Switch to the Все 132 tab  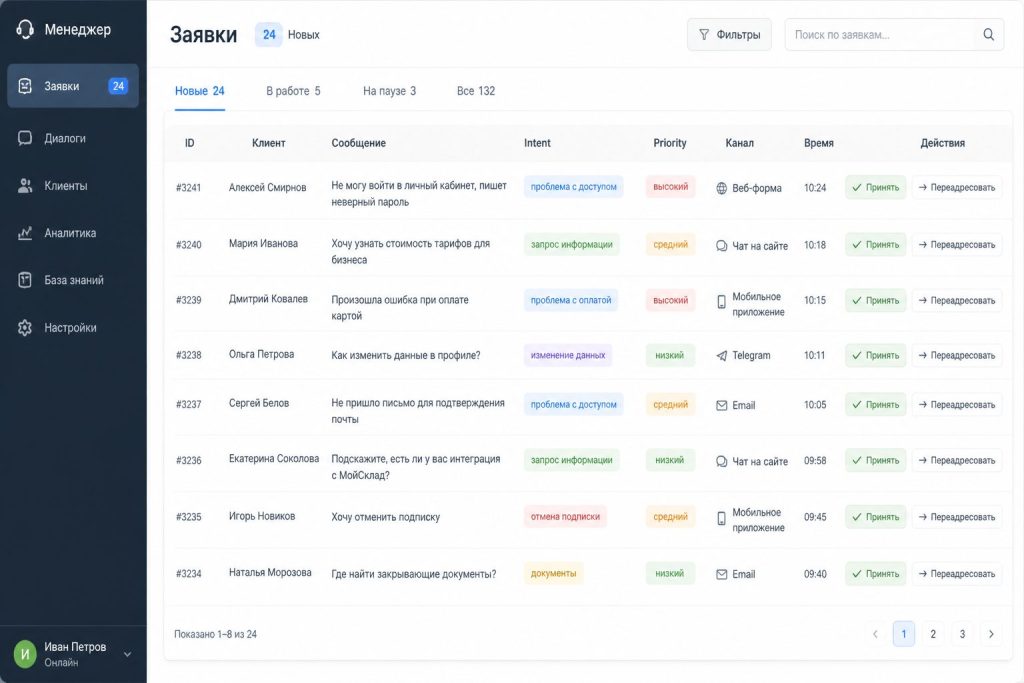click(x=476, y=91)
